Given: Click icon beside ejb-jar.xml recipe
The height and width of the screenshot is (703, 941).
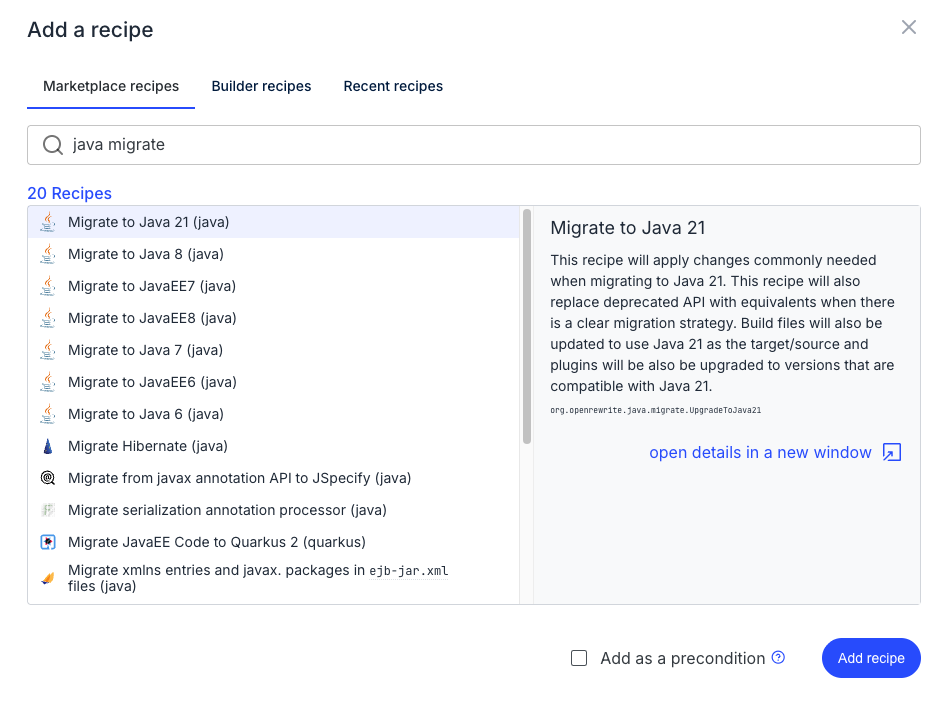Looking at the screenshot, I should (48, 578).
